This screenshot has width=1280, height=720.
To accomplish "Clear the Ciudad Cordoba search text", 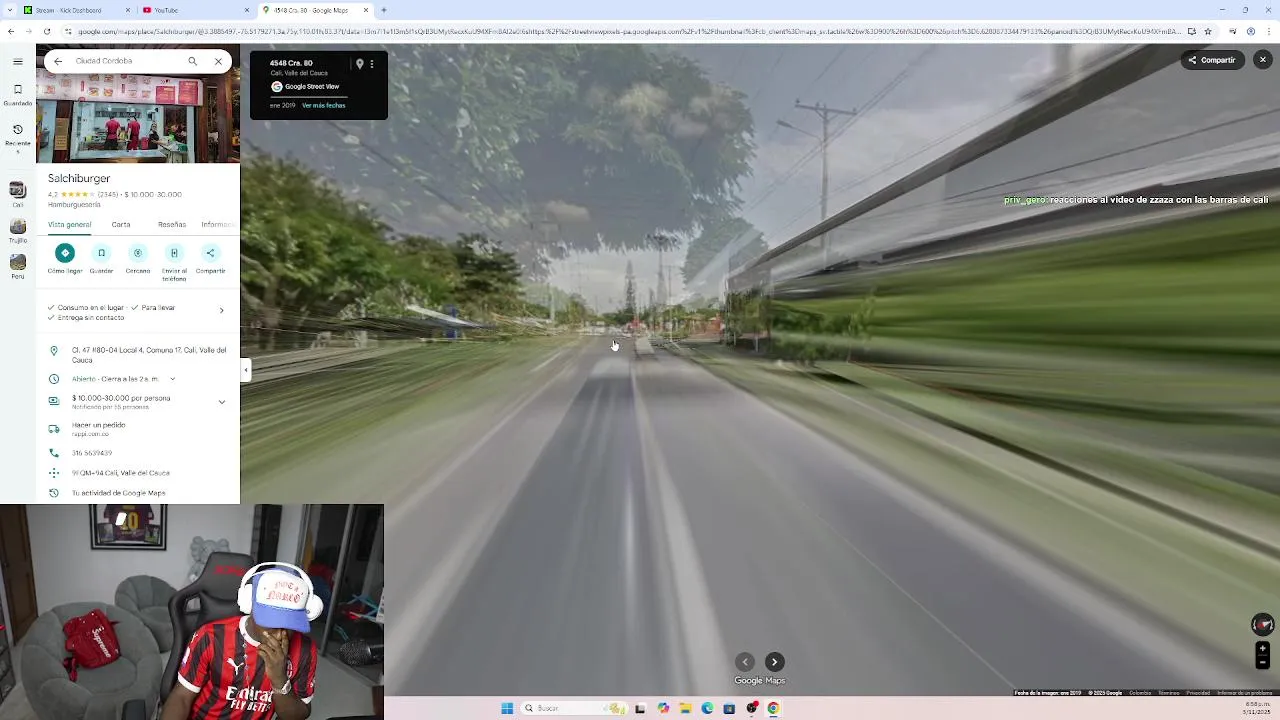I will click(218, 61).
